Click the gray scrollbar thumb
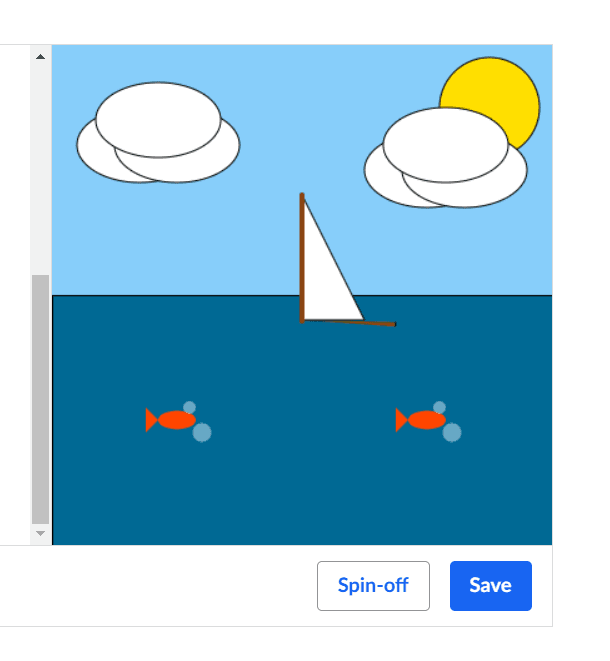Image resolution: width=610 pixels, height=661 pixels. pos(40,399)
